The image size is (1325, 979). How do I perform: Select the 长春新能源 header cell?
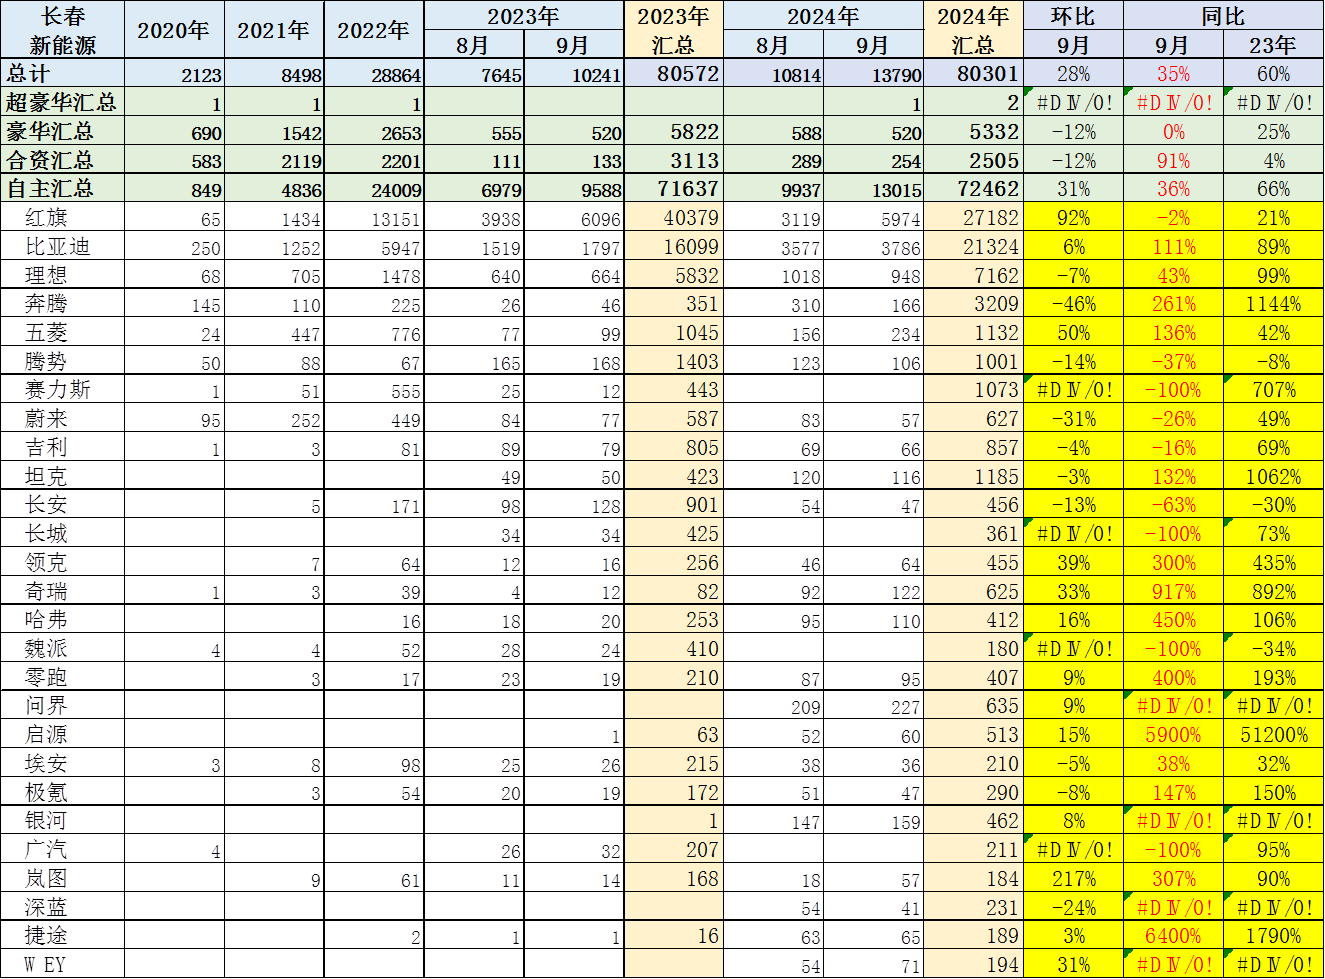pyautogui.click(x=62, y=30)
